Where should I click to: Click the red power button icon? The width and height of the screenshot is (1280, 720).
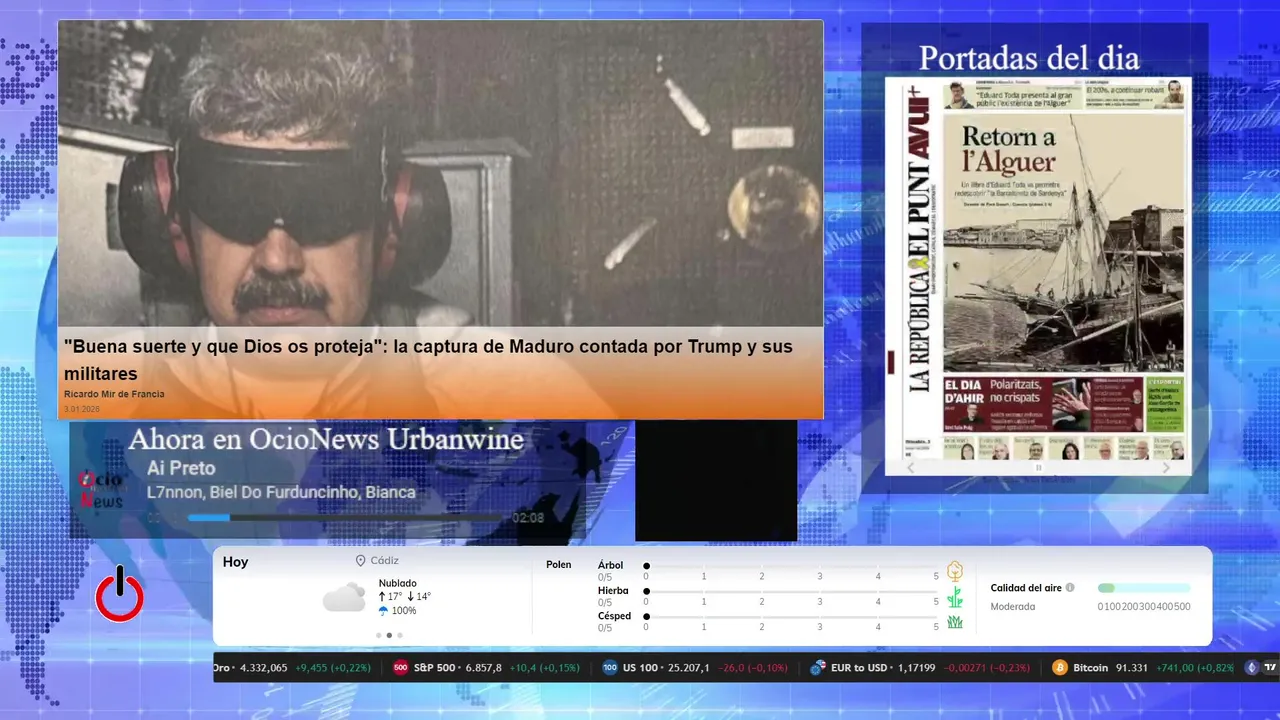tap(120, 594)
